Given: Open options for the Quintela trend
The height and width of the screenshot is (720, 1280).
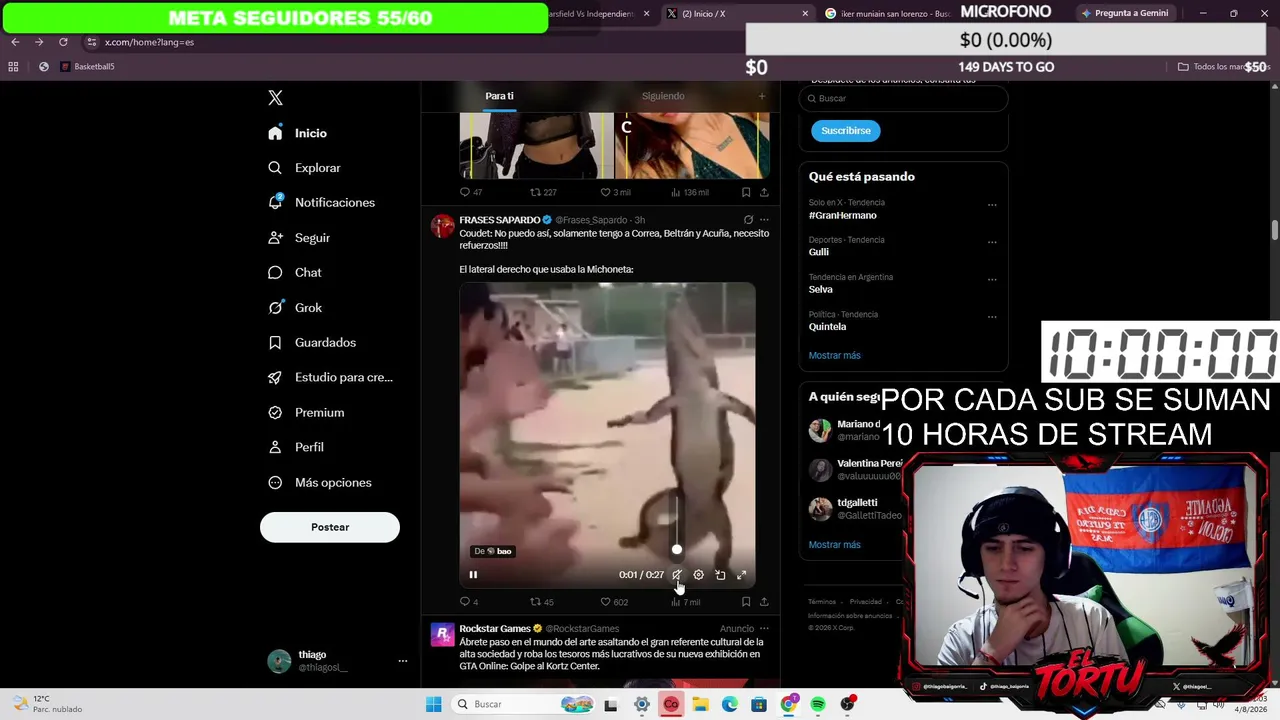Looking at the screenshot, I should tap(992, 317).
